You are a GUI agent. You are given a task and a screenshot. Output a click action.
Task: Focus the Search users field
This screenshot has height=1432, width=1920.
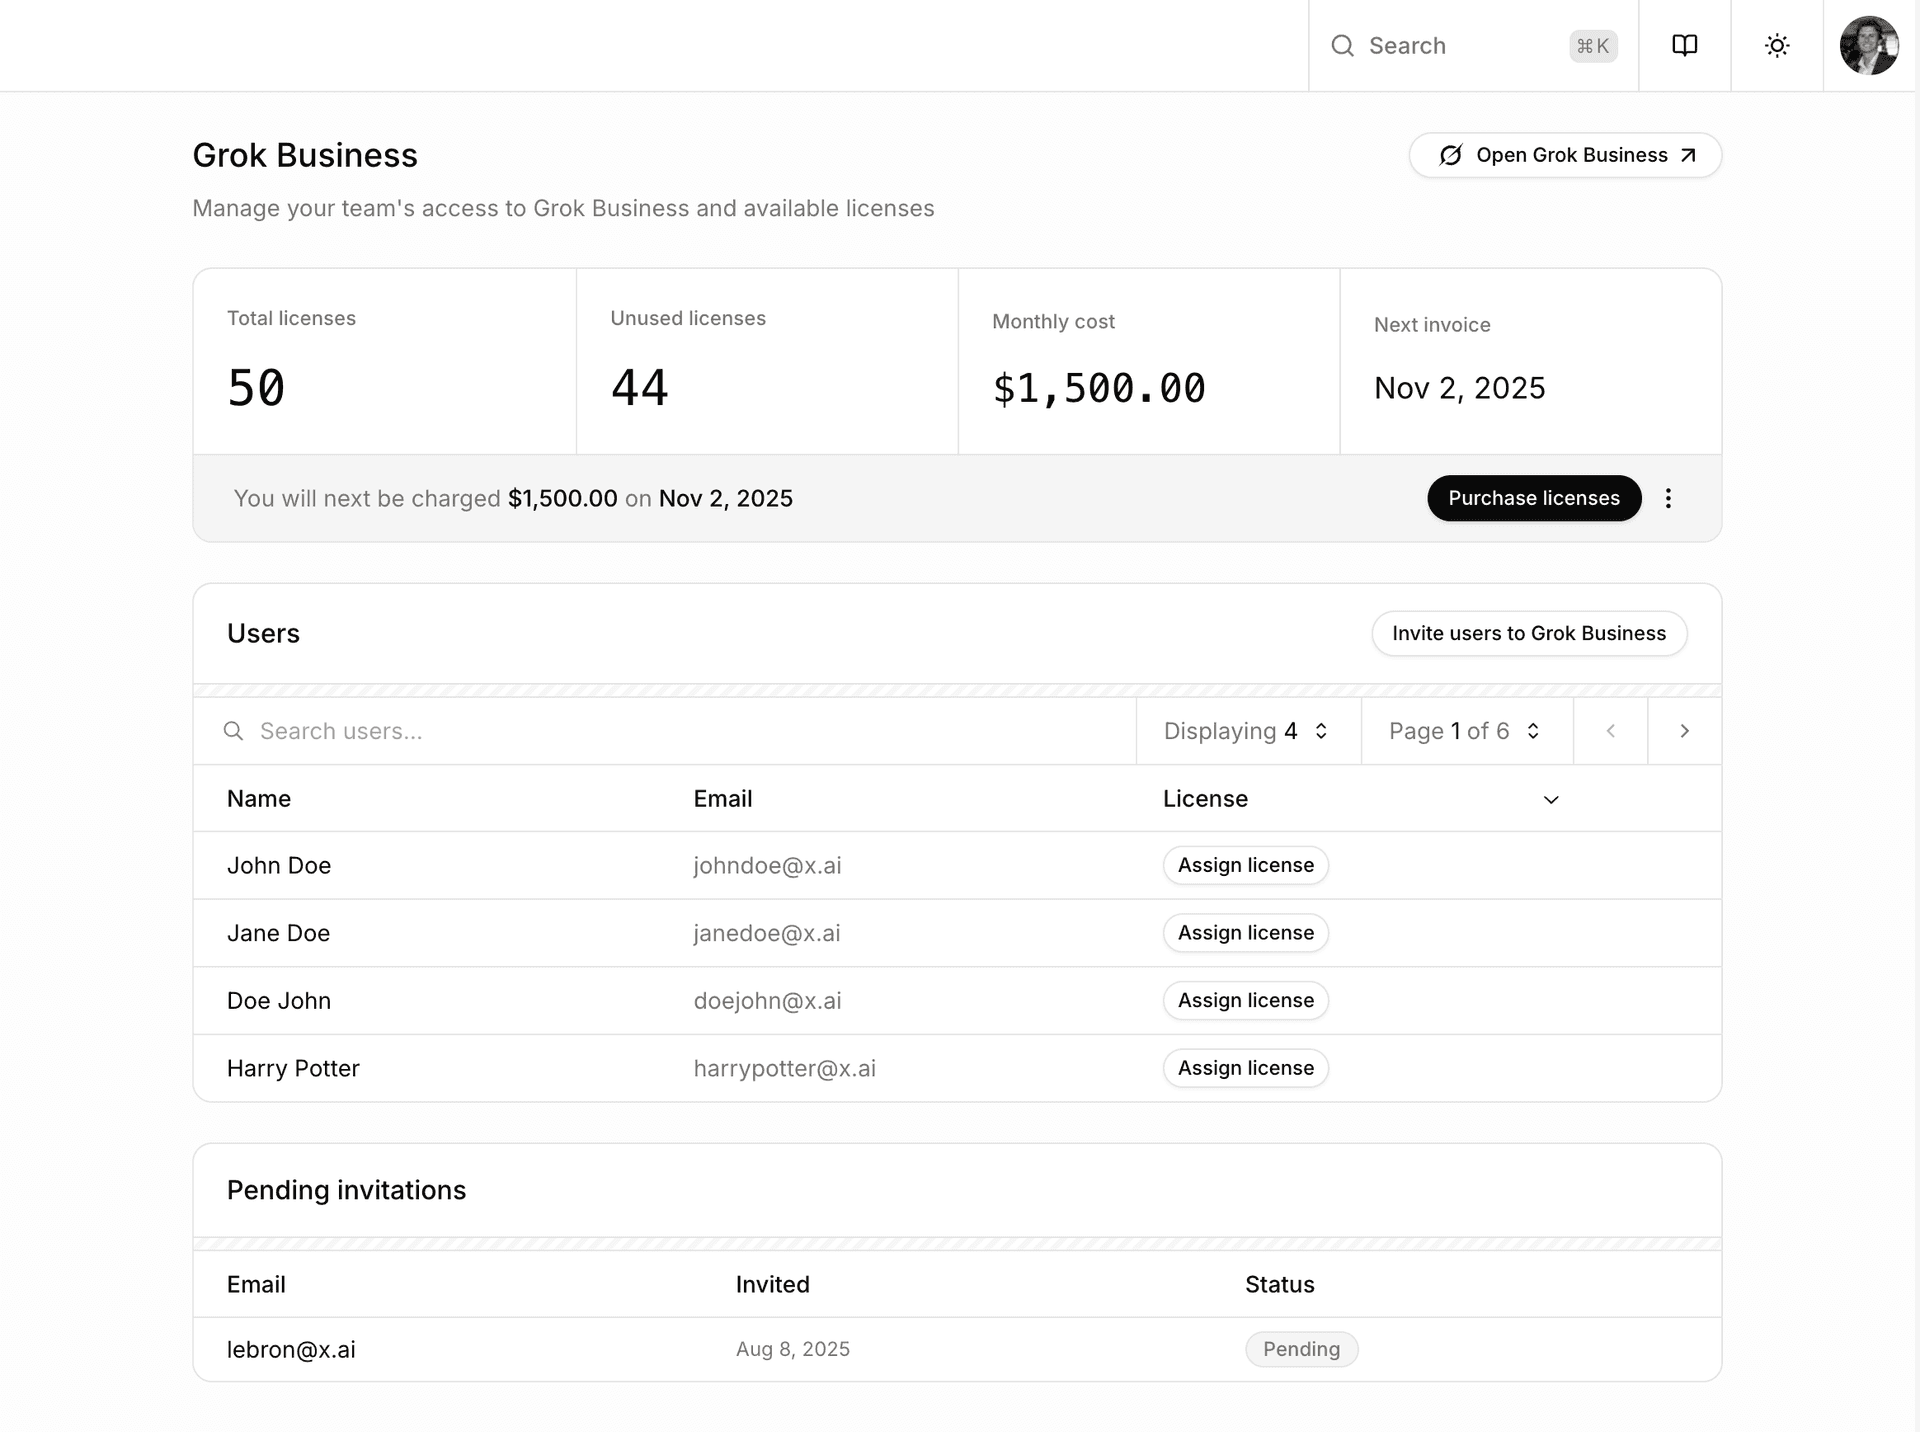(664, 731)
